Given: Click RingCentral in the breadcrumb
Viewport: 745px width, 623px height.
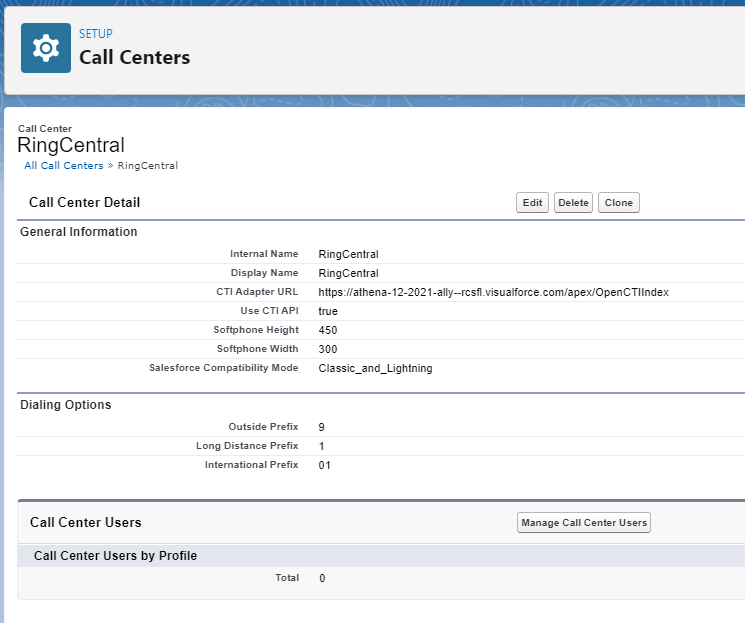Looking at the screenshot, I should point(148,165).
